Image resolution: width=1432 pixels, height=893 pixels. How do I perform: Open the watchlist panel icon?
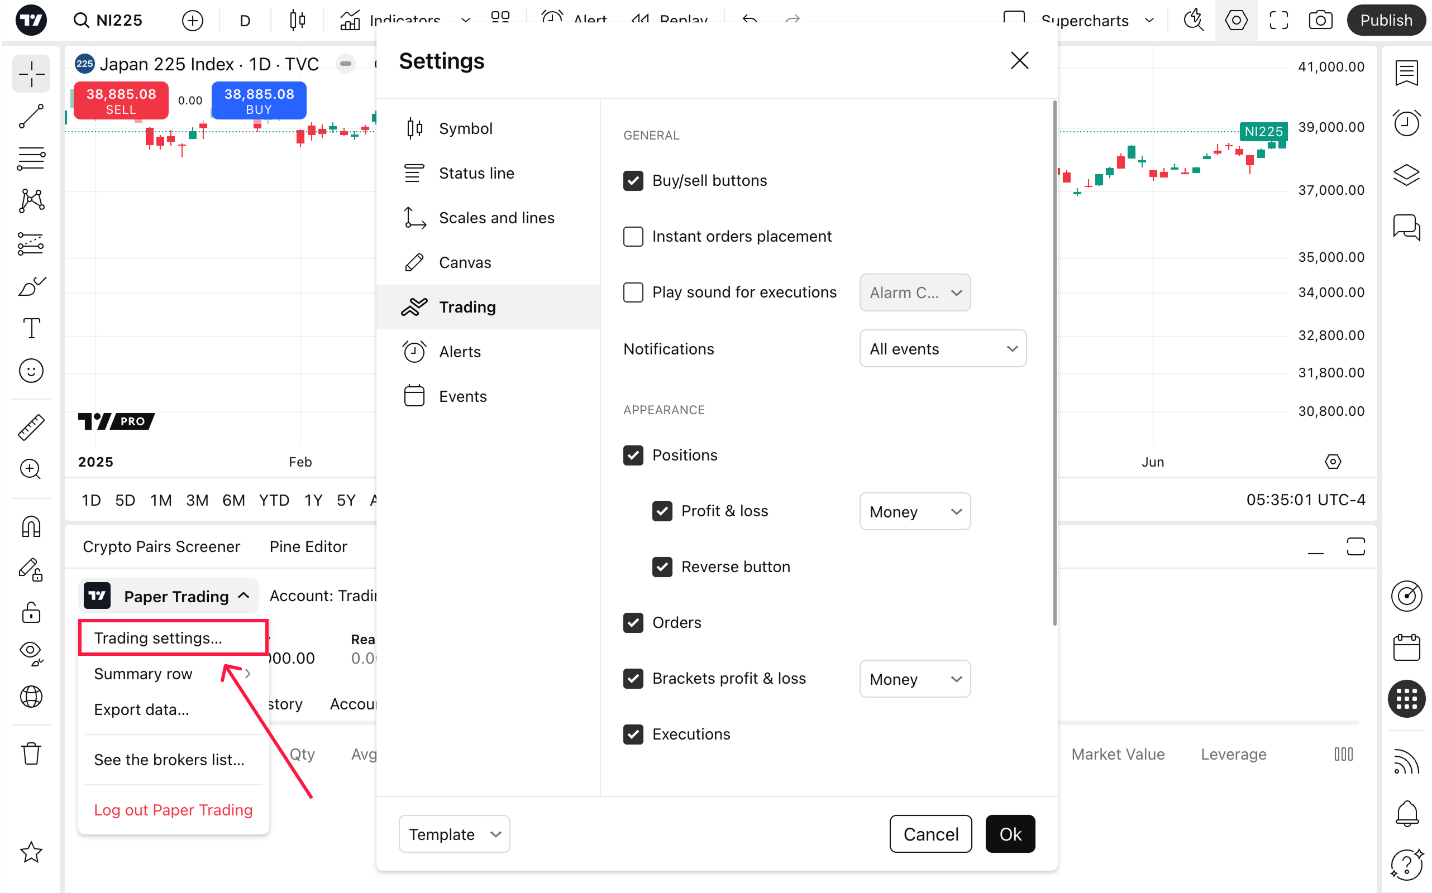[x=1407, y=73]
